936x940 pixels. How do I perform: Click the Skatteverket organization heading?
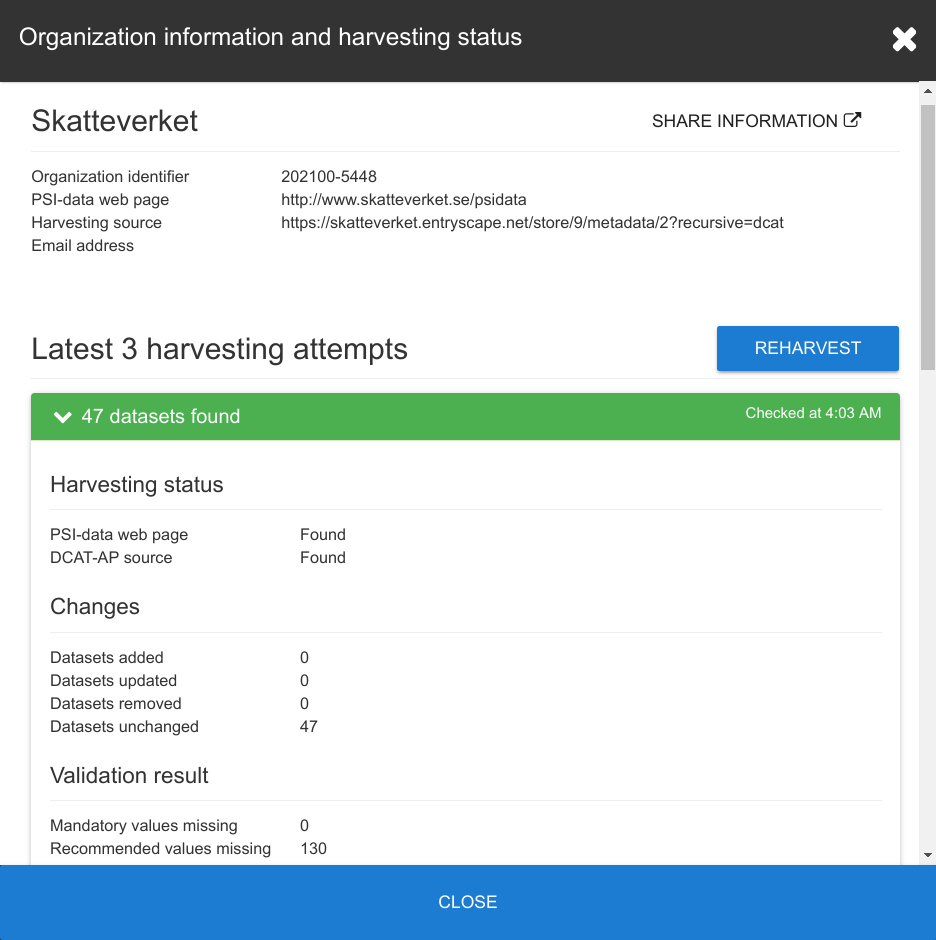[115, 121]
